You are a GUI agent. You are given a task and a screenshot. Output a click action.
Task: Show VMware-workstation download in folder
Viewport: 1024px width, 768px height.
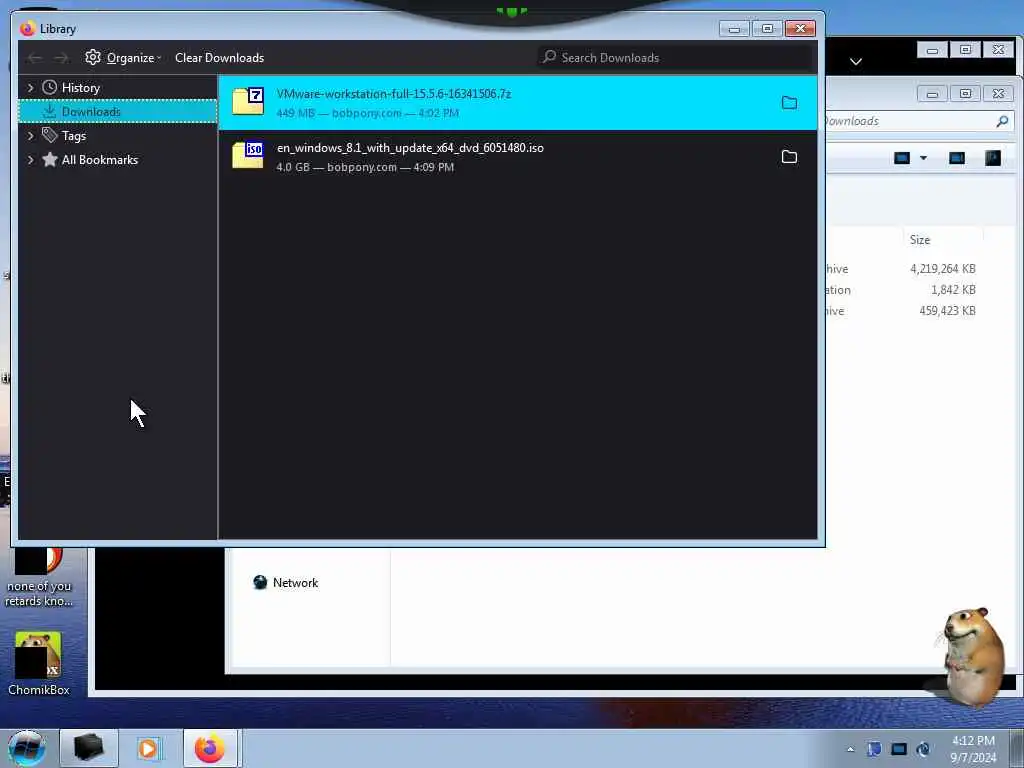pyautogui.click(x=789, y=103)
